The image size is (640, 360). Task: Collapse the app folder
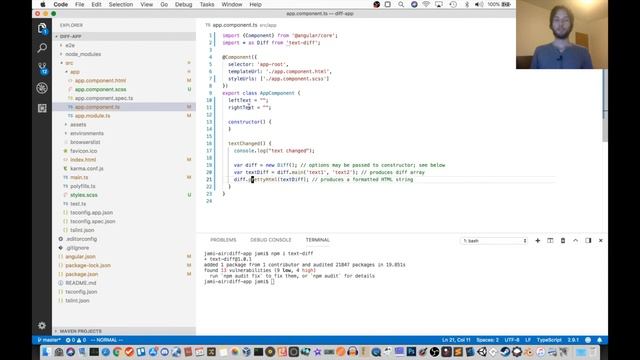[x=74, y=72]
